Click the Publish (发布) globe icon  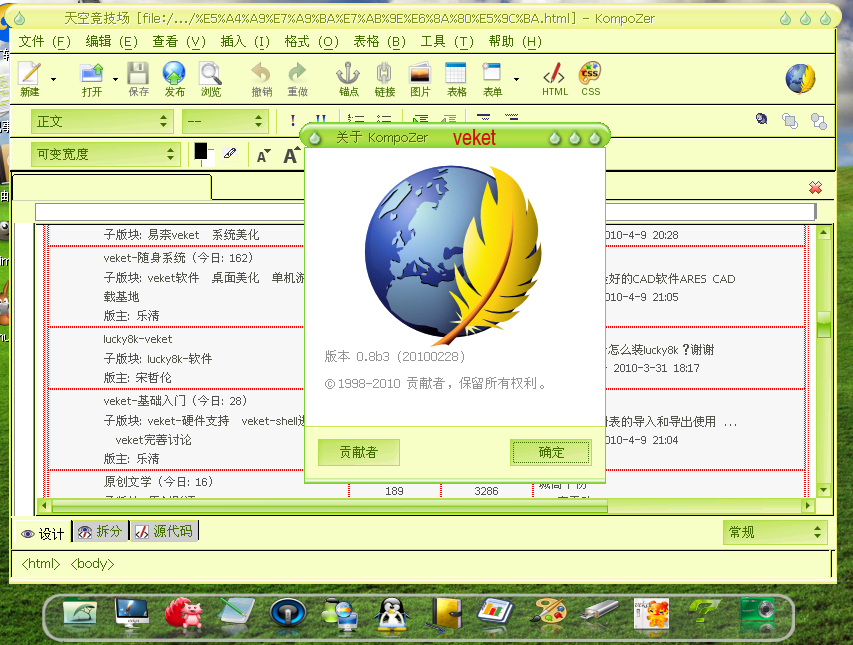point(174,73)
